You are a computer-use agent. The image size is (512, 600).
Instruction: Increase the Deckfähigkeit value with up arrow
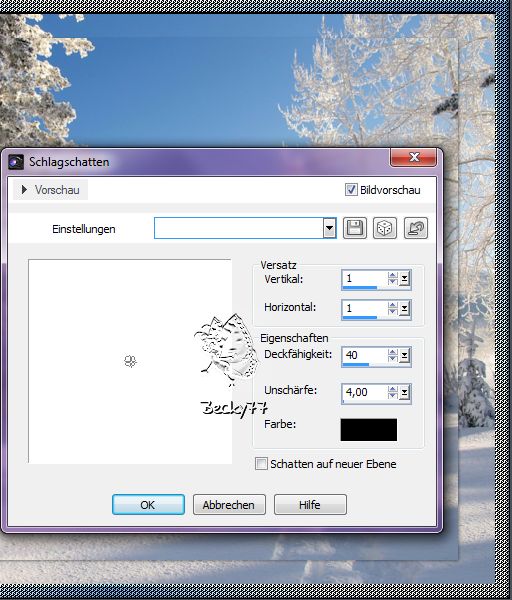pos(392,352)
